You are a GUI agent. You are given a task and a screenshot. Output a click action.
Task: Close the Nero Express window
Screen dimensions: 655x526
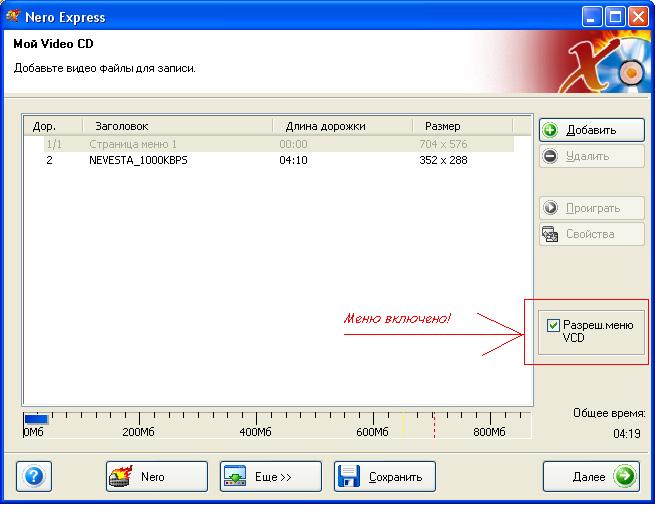click(639, 17)
